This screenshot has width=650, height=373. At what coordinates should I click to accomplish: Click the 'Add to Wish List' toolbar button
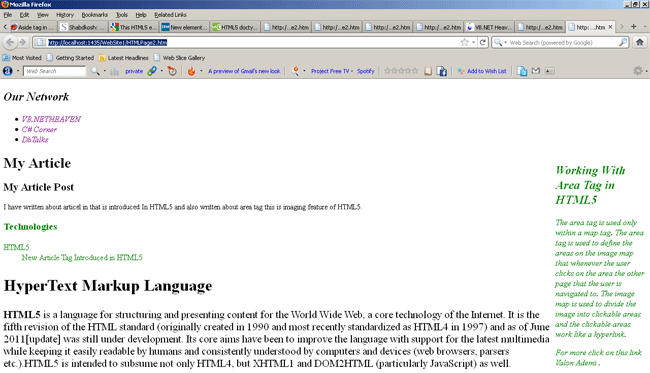coord(482,71)
